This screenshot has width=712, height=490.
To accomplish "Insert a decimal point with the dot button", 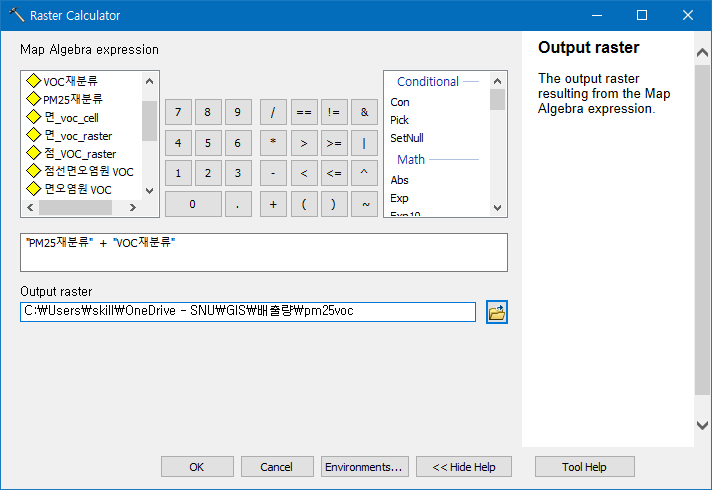I will 237,204.
